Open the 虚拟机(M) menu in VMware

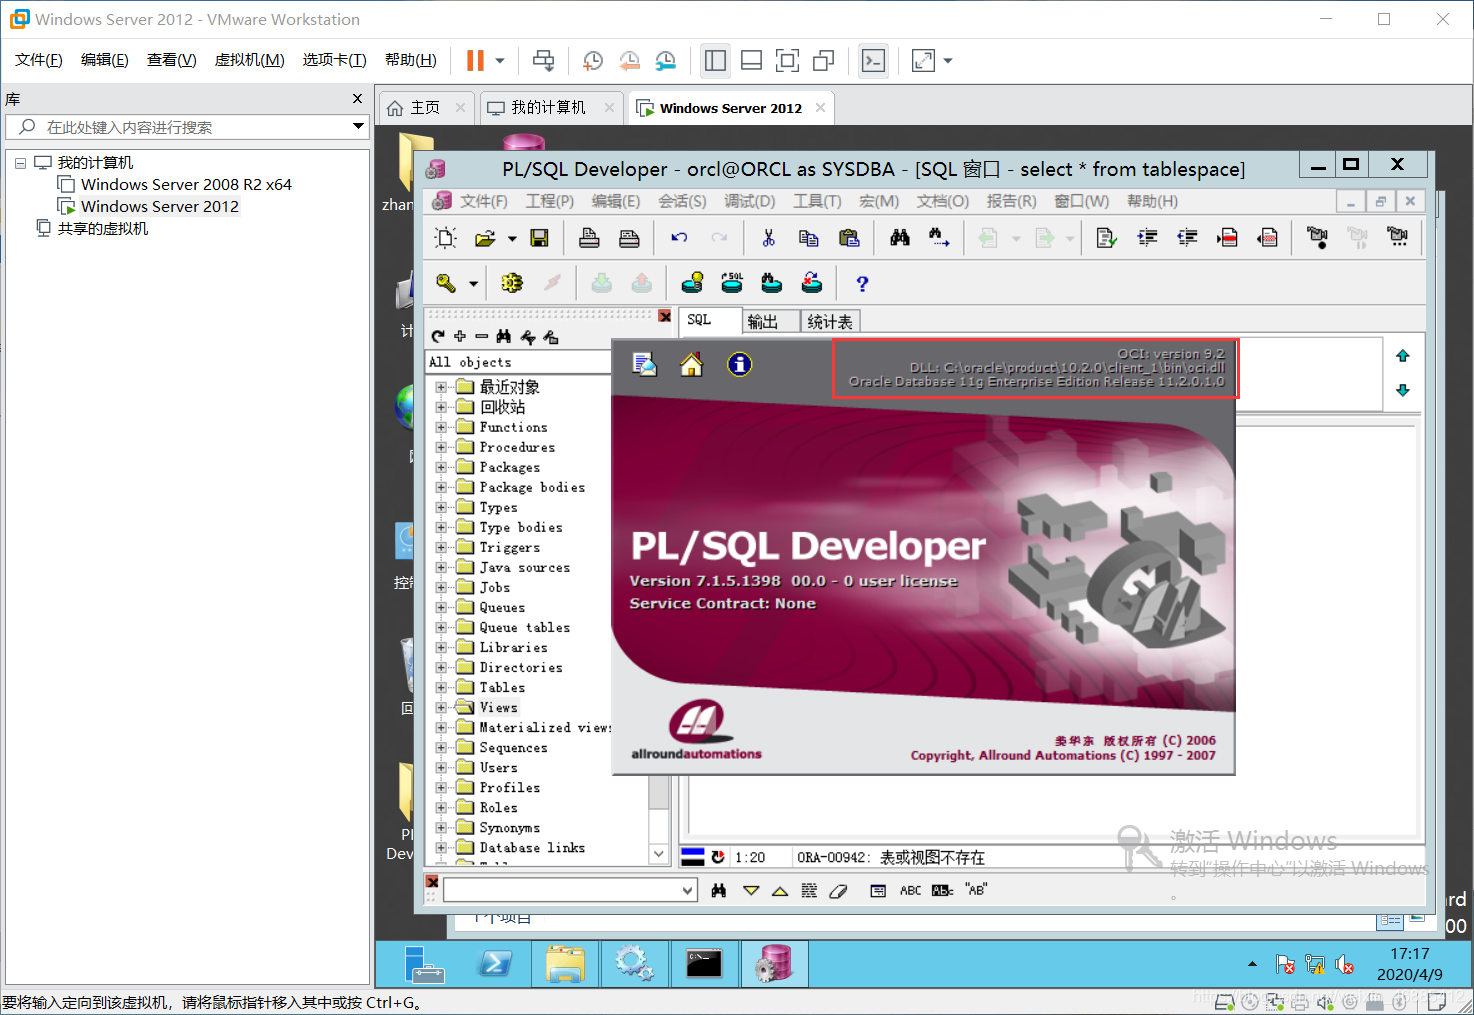tap(249, 60)
